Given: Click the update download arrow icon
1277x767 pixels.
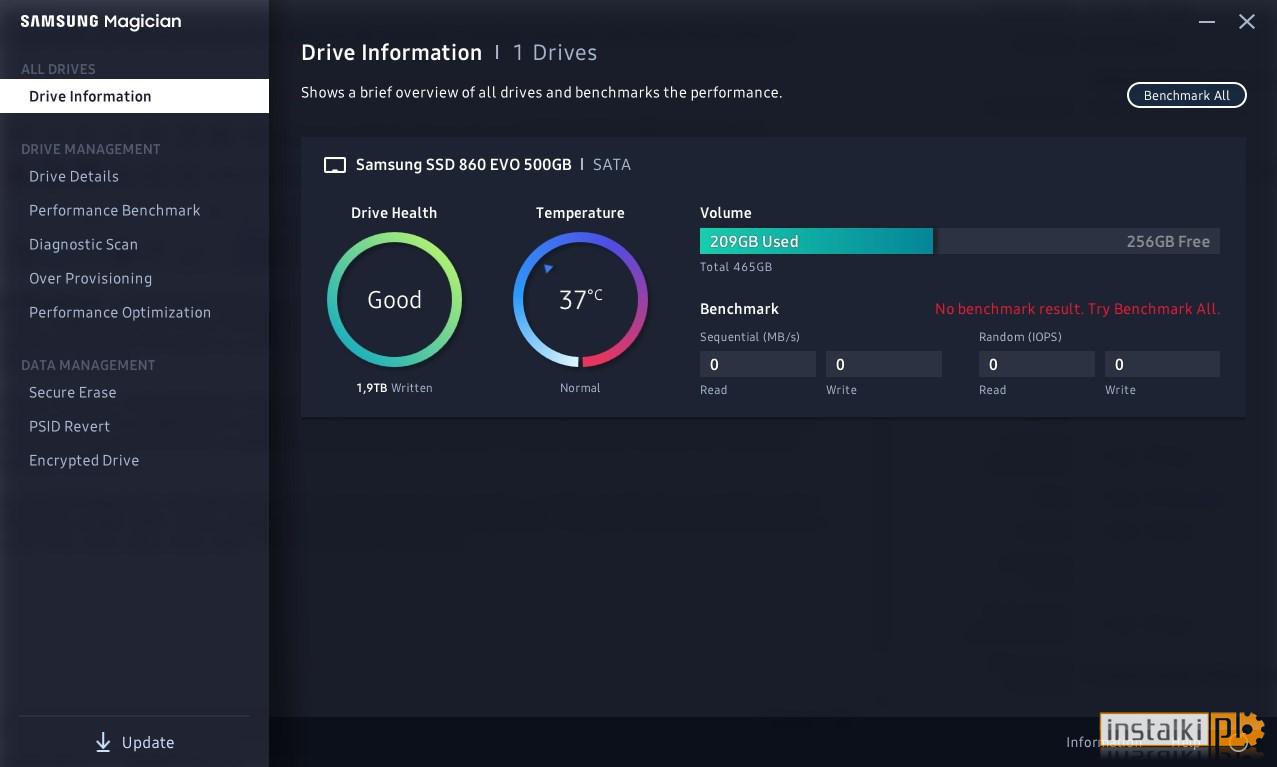Looking at the screenshot, I should (103, 742).
